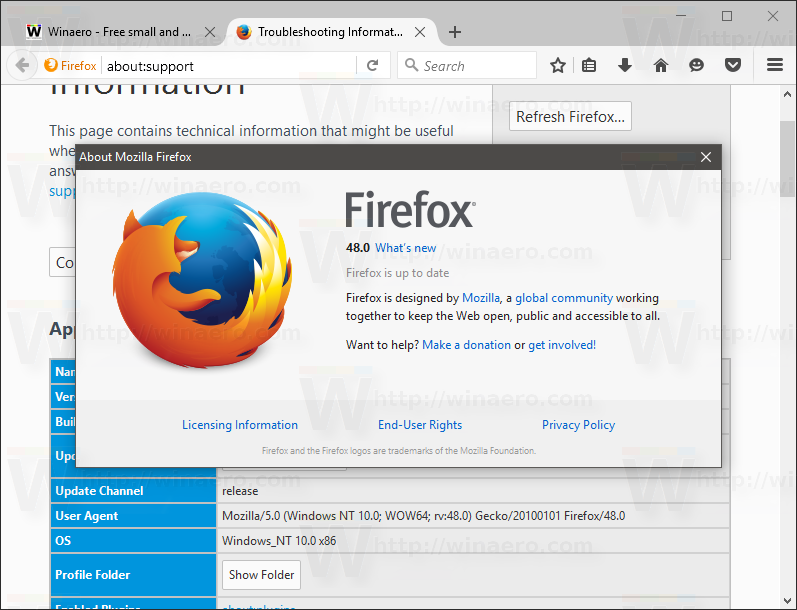Click the User Agent row header

click(x=134, y=515)
